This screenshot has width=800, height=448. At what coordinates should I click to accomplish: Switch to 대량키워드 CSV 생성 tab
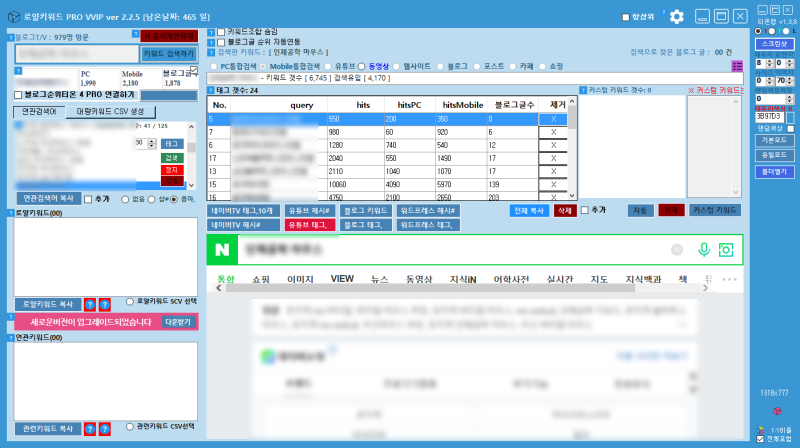tap(110, 111)
